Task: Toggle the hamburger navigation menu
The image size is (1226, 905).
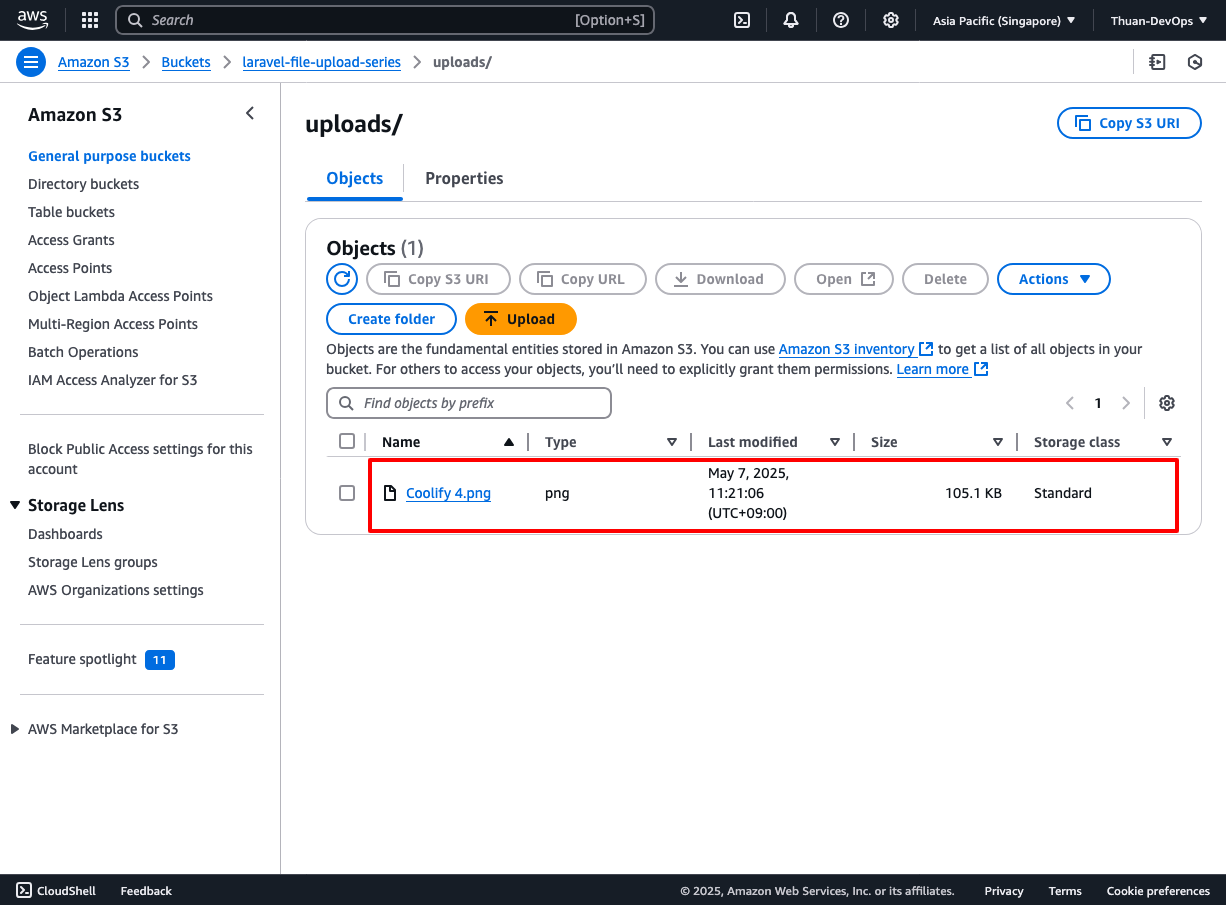Action: point(31,62)
